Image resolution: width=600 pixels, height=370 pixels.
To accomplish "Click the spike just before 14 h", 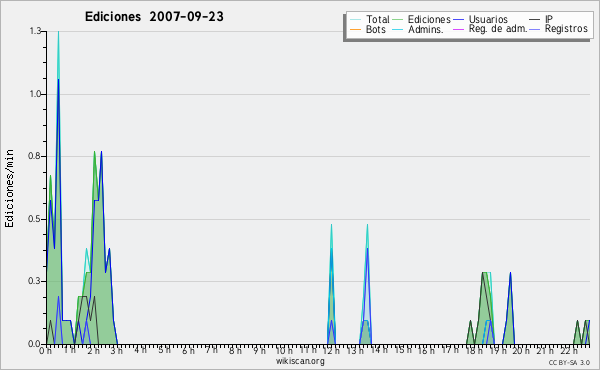I will pos(367,226).
